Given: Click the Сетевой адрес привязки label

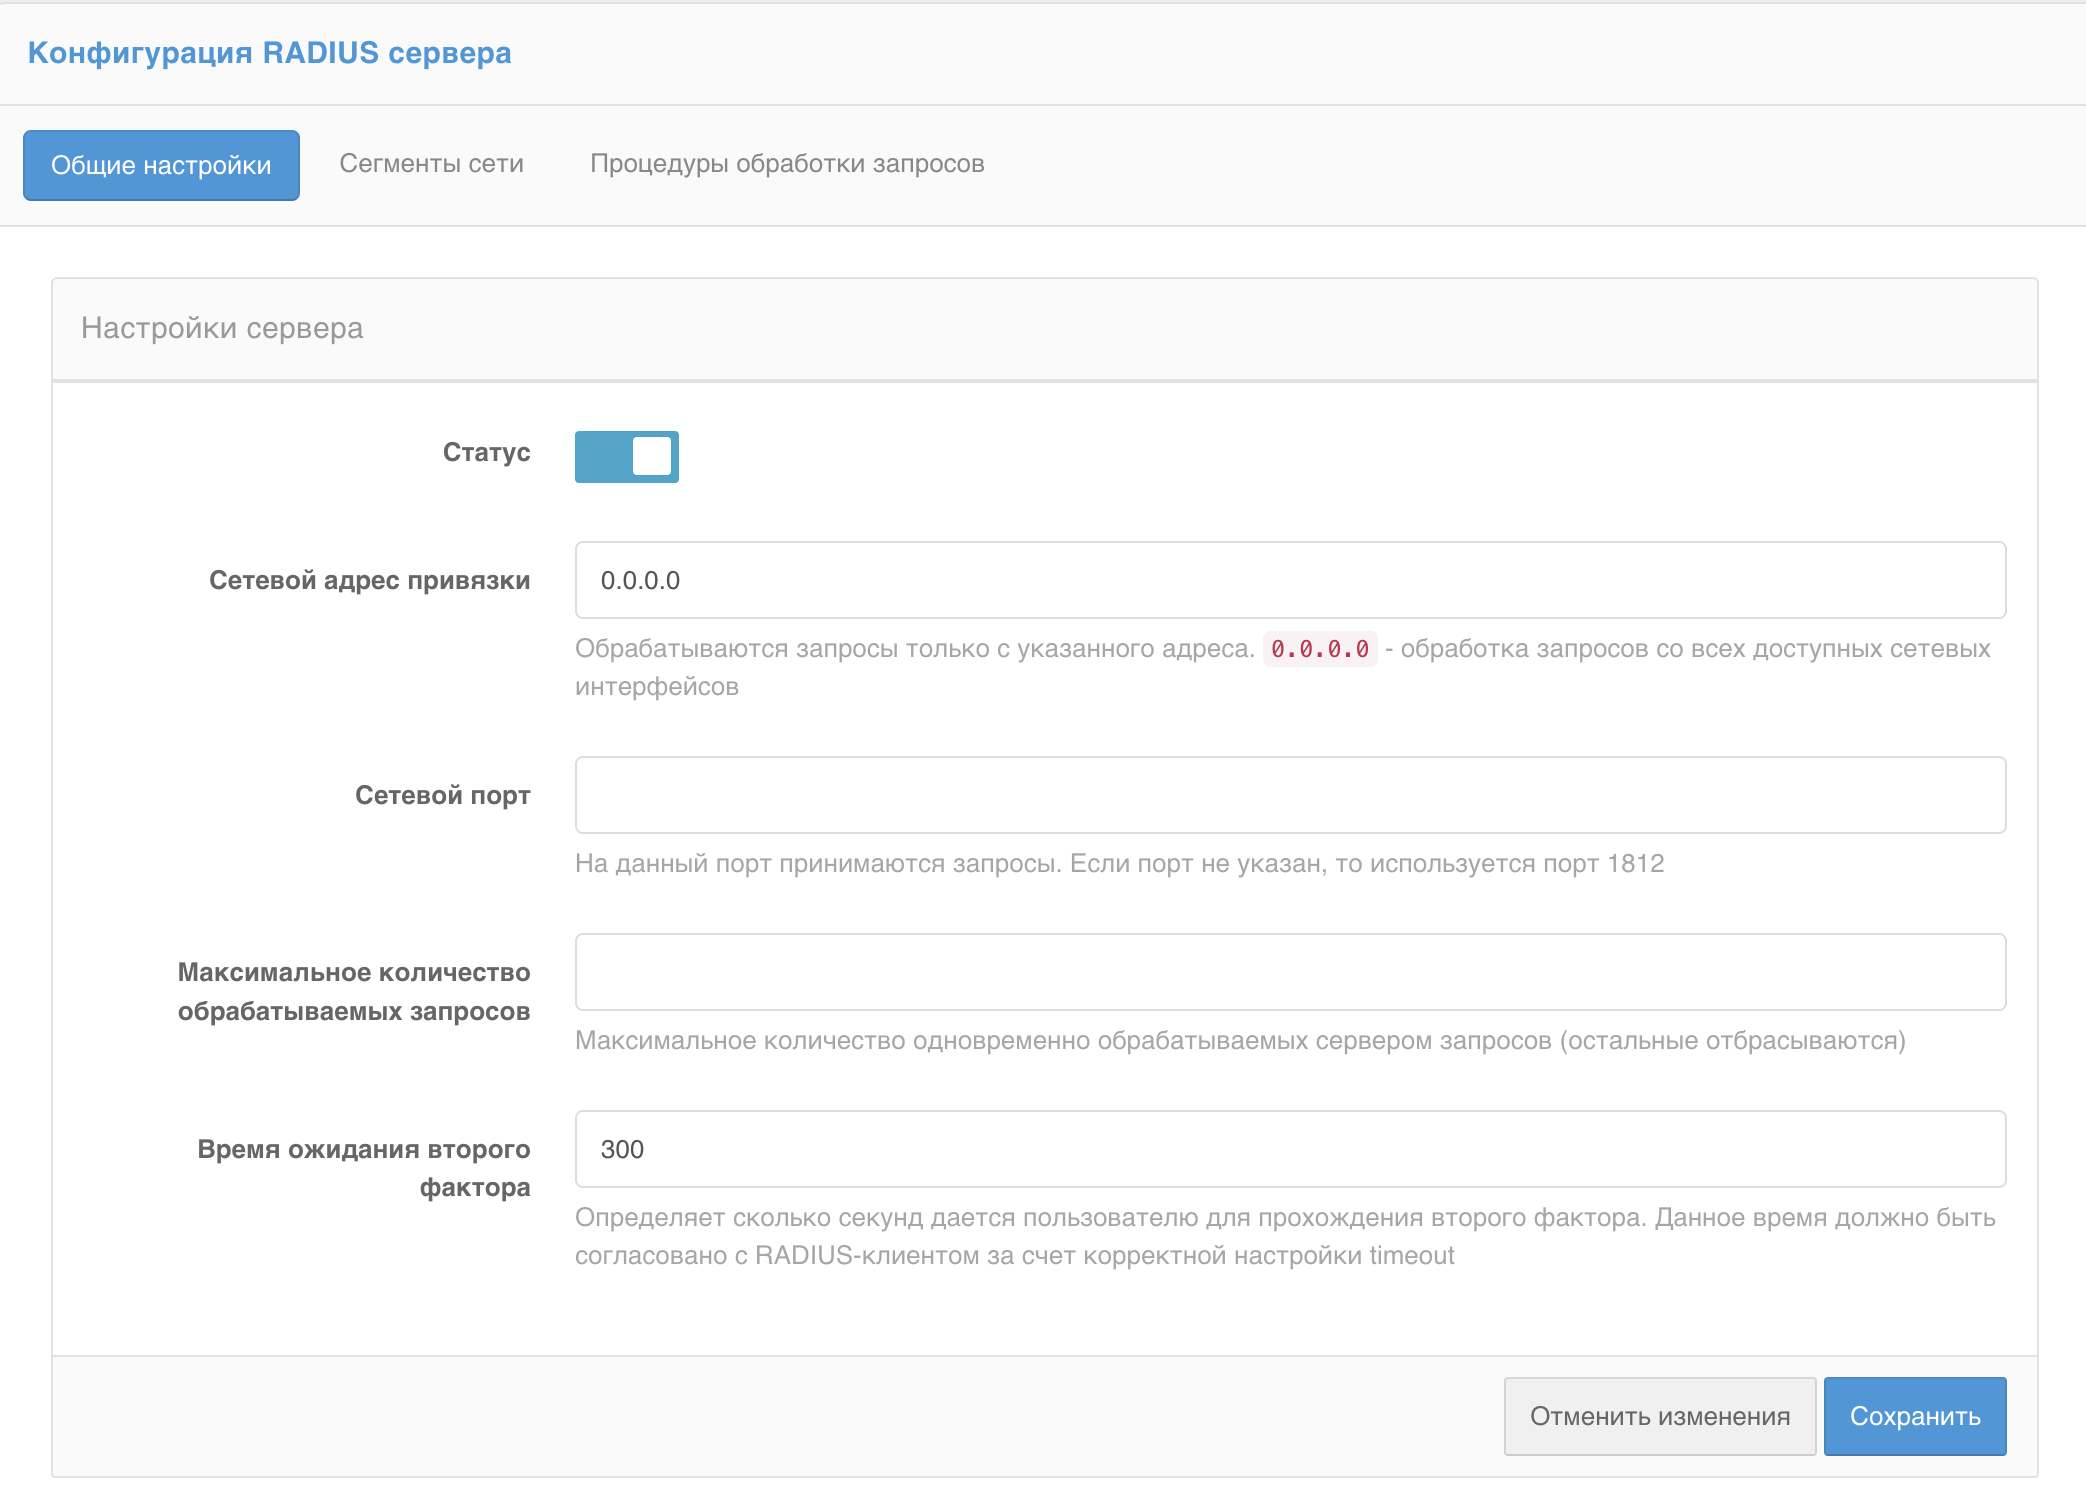Looking at the screenshot, I should click(369, 580).
